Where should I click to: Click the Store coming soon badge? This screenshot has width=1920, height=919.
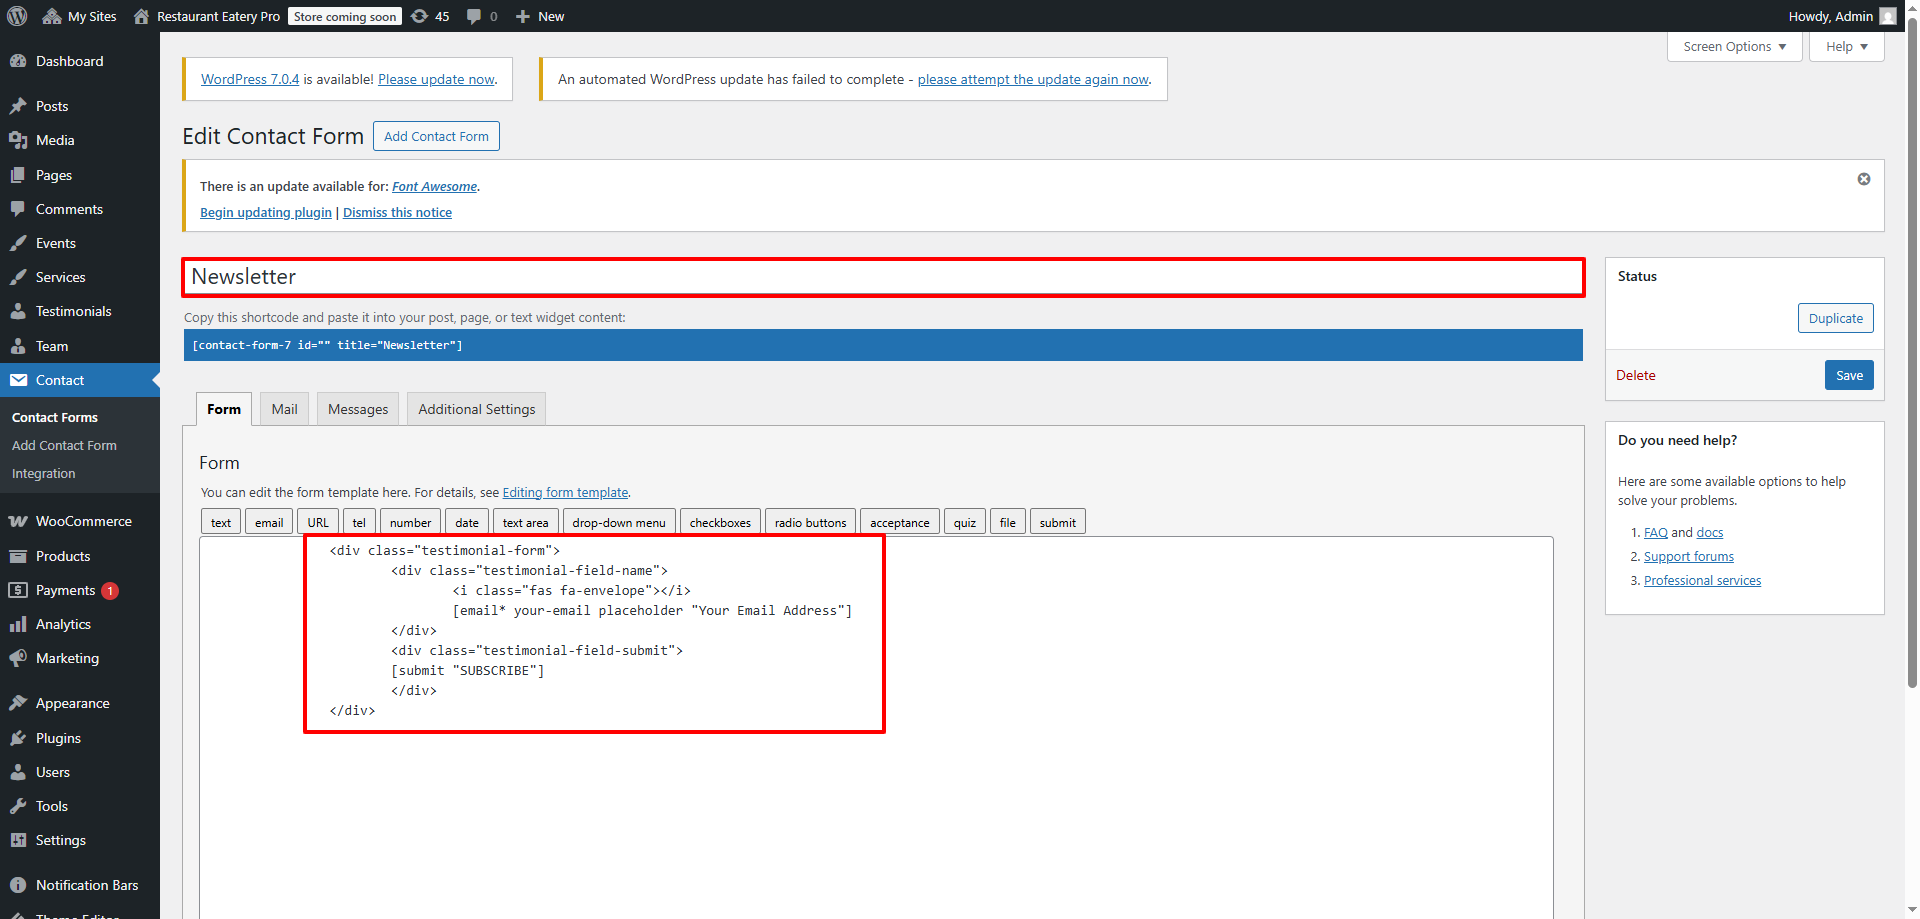tap(345, 16)
